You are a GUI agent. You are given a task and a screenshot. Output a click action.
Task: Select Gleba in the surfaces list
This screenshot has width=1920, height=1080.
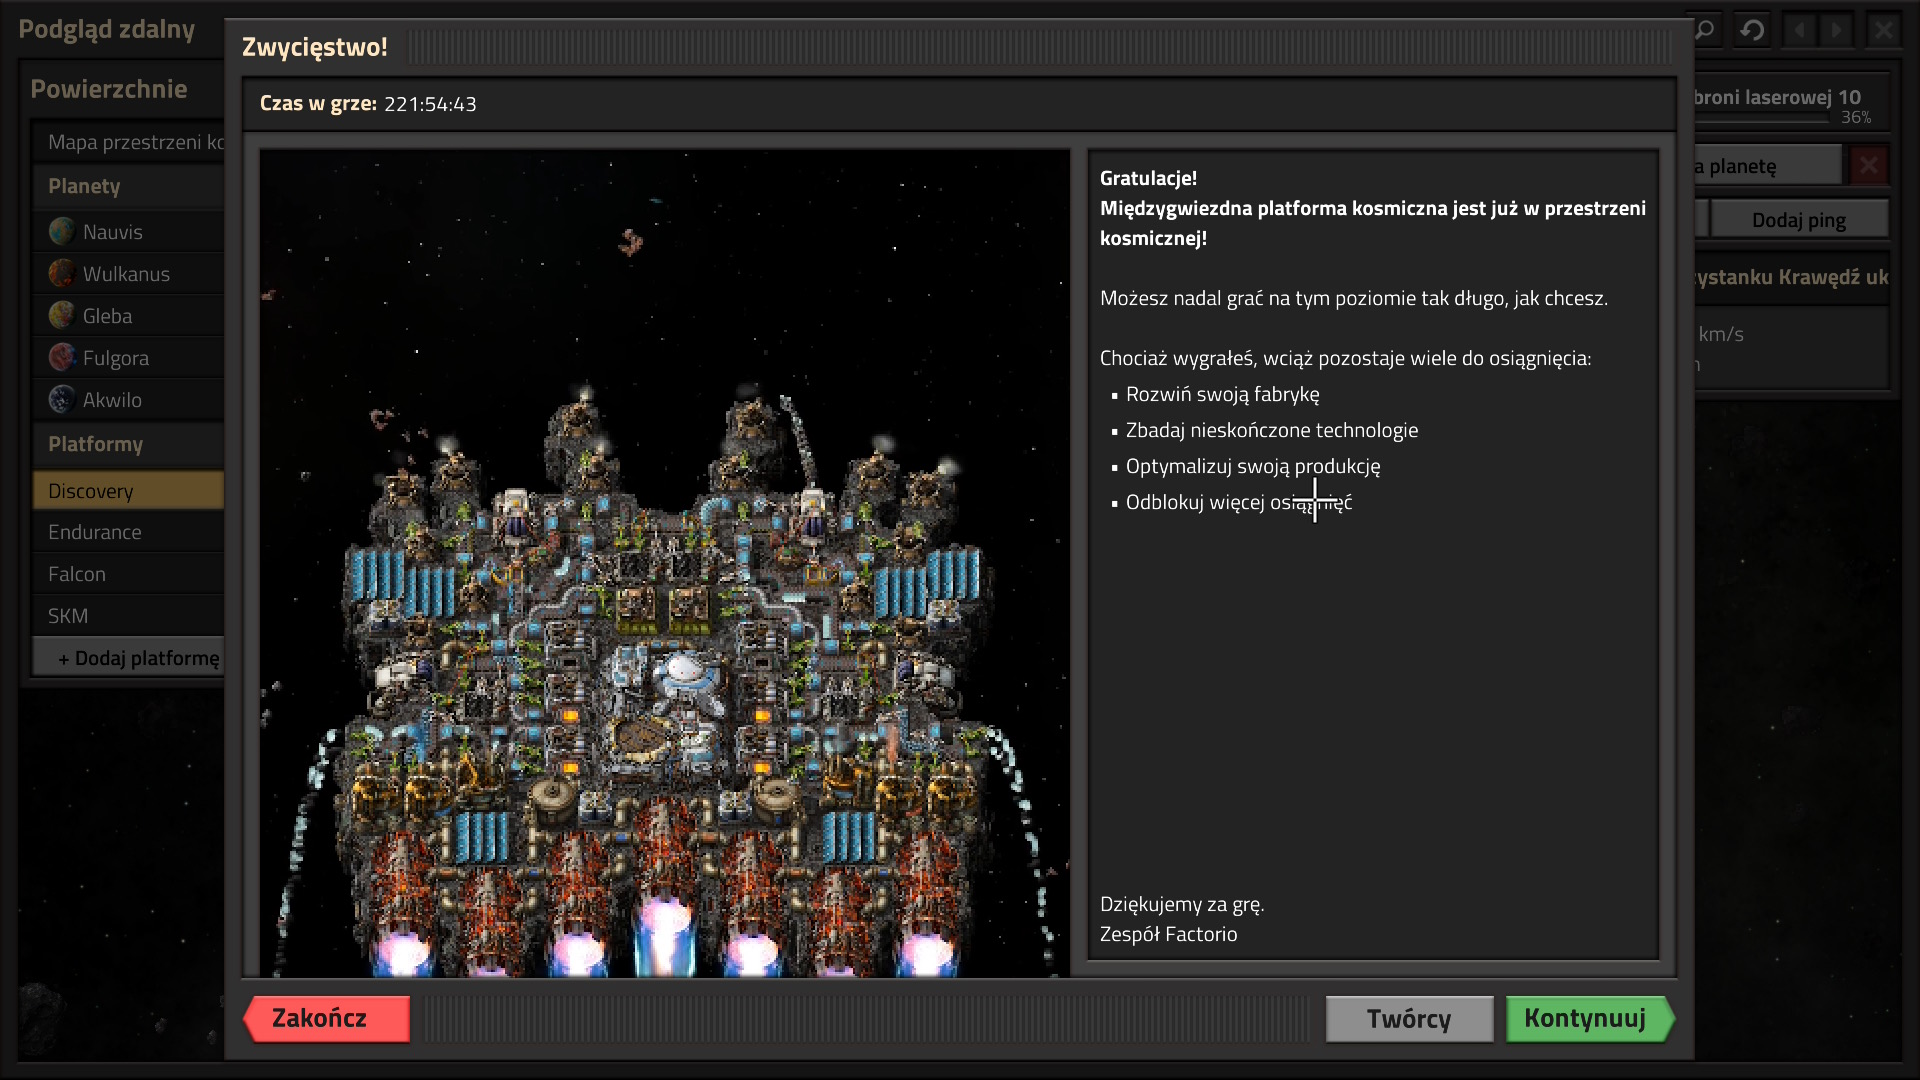point(129,316)
